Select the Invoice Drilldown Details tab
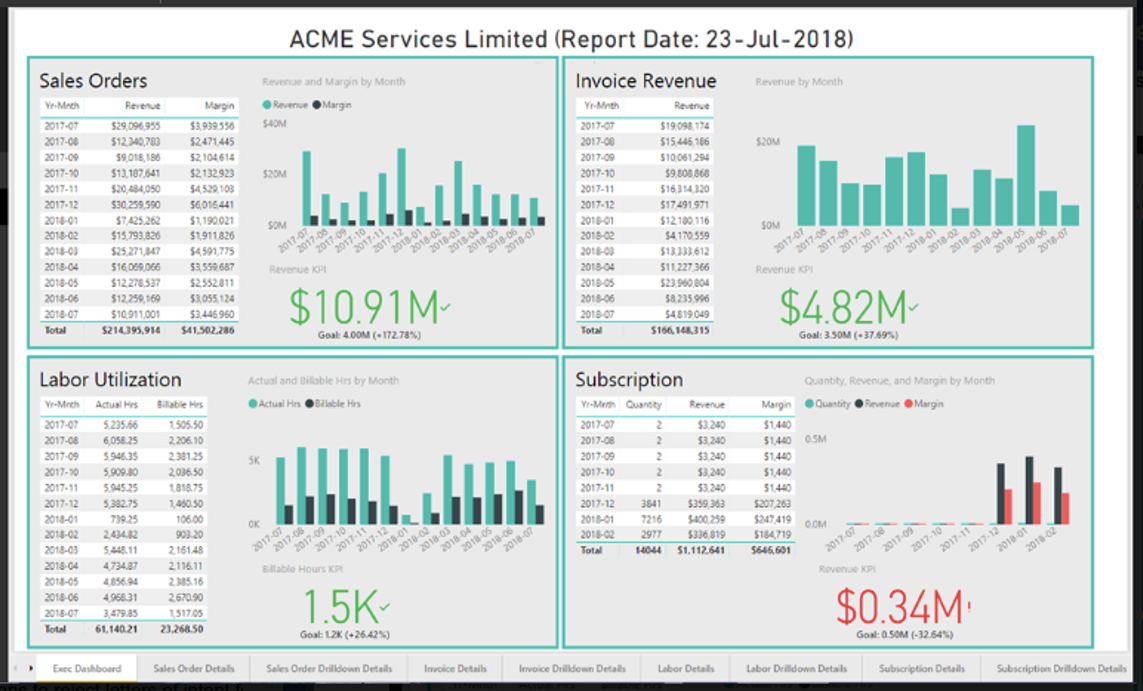The height and width of the screenshot is (691, 1143). [x=572, y=668]
